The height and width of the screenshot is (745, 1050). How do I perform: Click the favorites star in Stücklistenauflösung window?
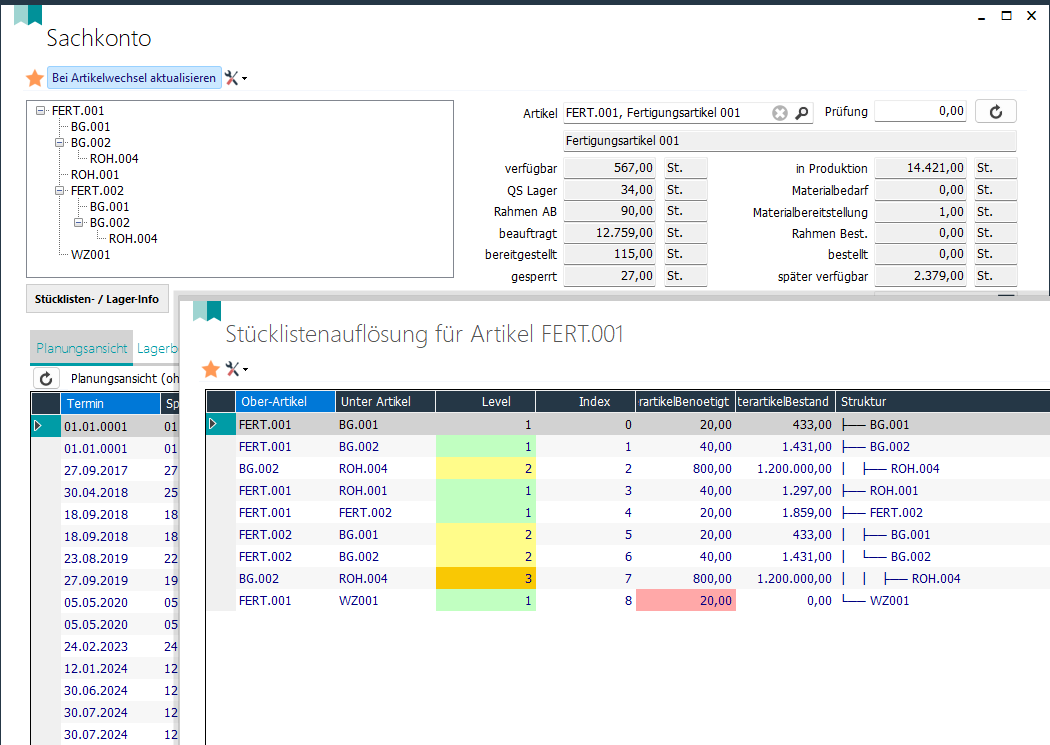tap(211, 369)
